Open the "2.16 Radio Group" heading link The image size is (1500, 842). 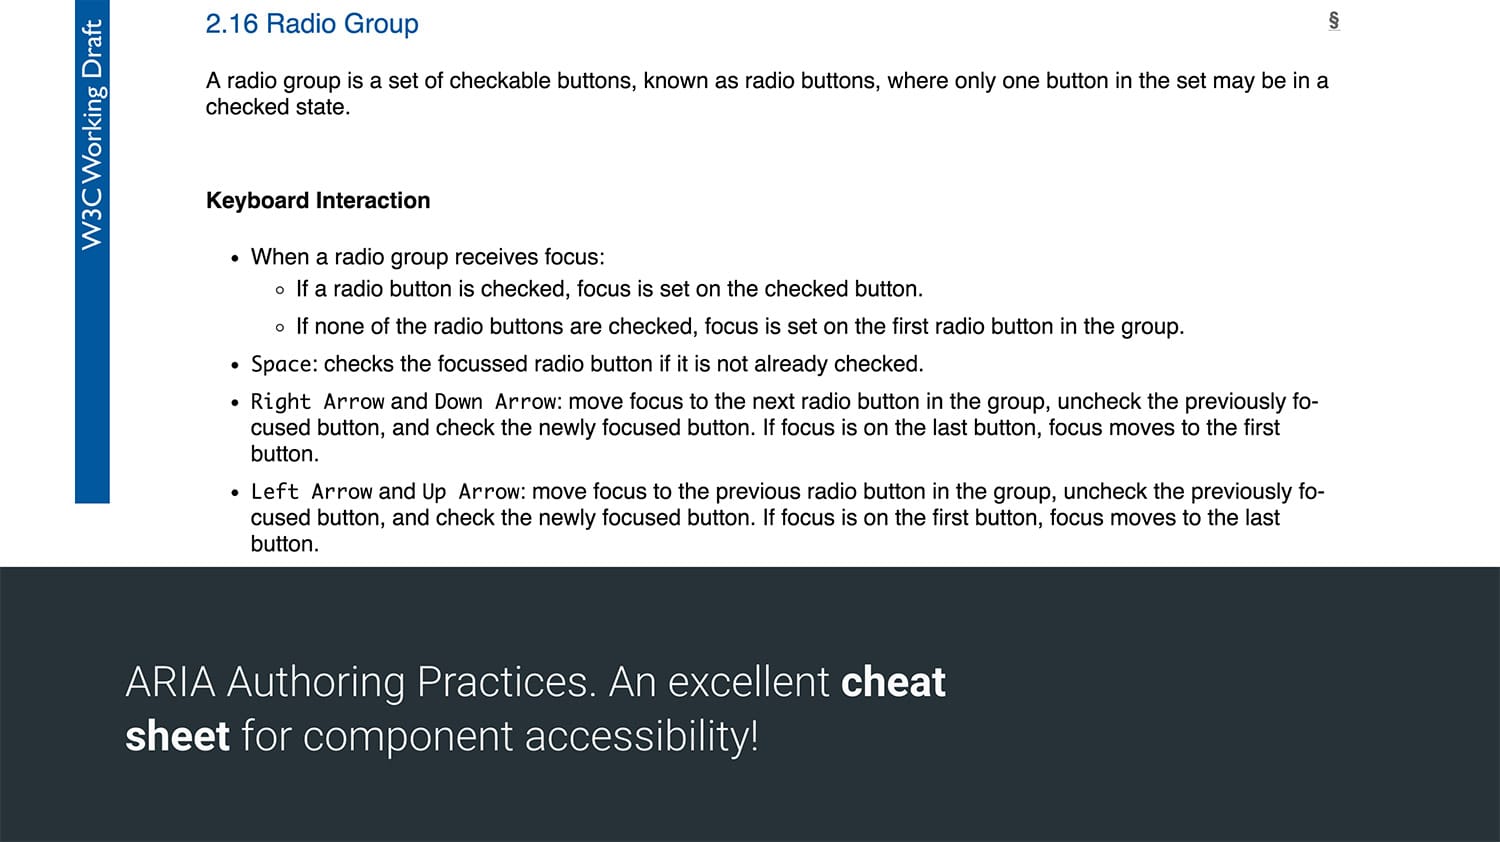click(312, 24)
